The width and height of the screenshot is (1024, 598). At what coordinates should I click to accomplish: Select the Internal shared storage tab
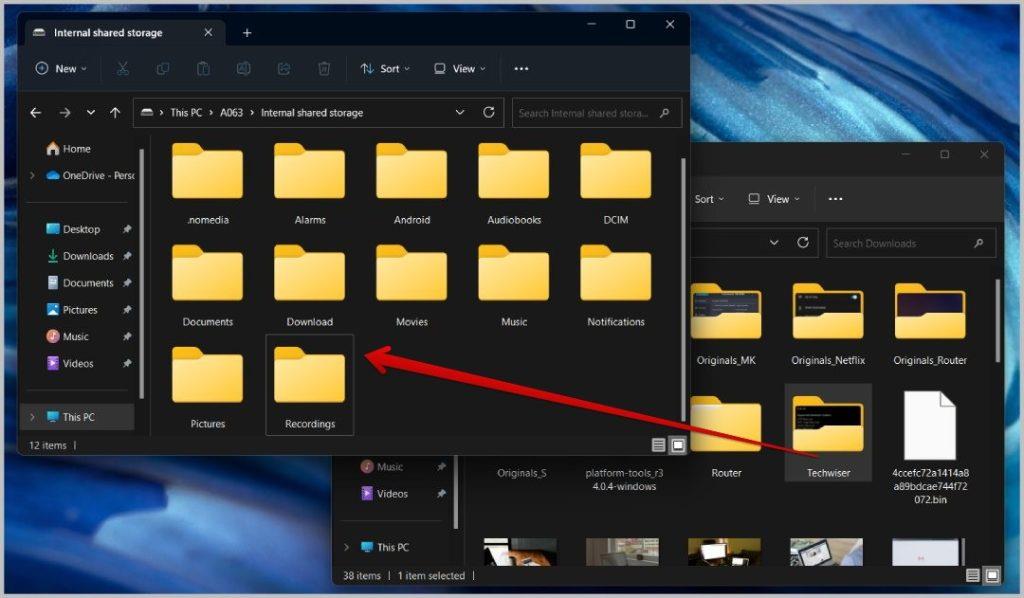click(124, 33)
